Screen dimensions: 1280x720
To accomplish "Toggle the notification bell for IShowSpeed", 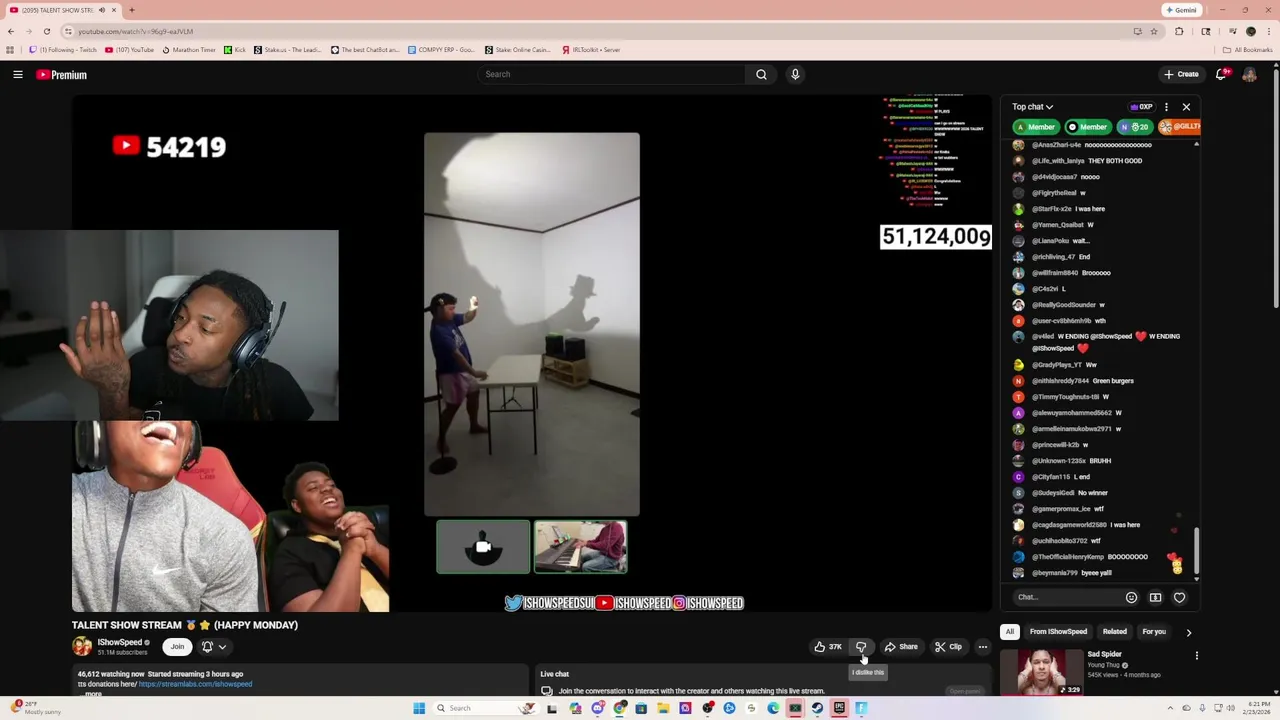I will [207, 647].
